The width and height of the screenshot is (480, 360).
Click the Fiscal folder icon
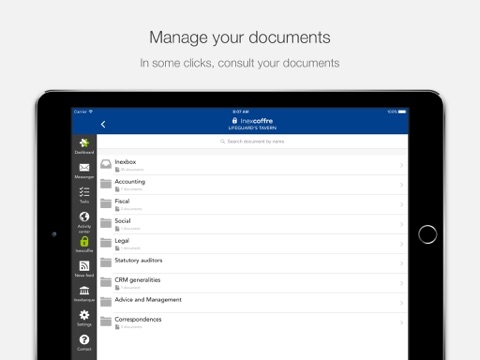pyautogui.click(x=106, y=203)
